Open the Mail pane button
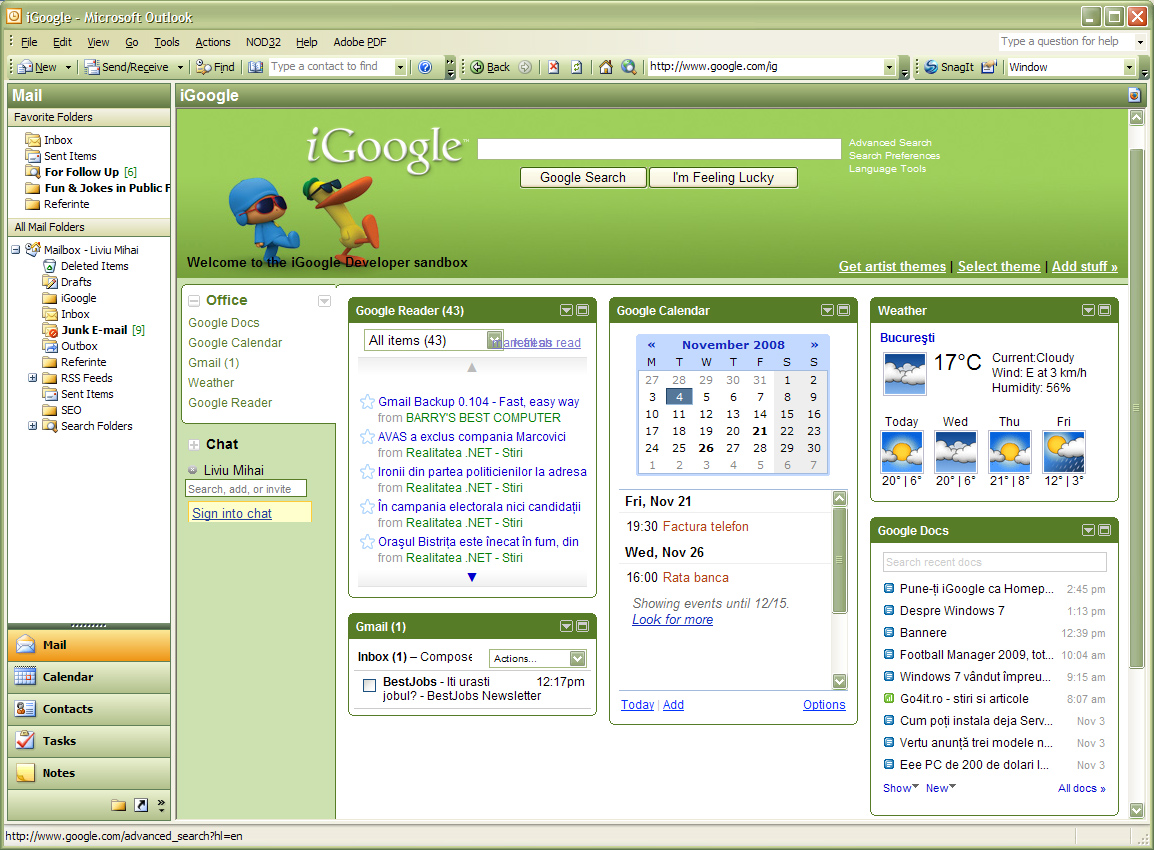The height and width of the screenshot is (850, 1154). click(89, 645)
